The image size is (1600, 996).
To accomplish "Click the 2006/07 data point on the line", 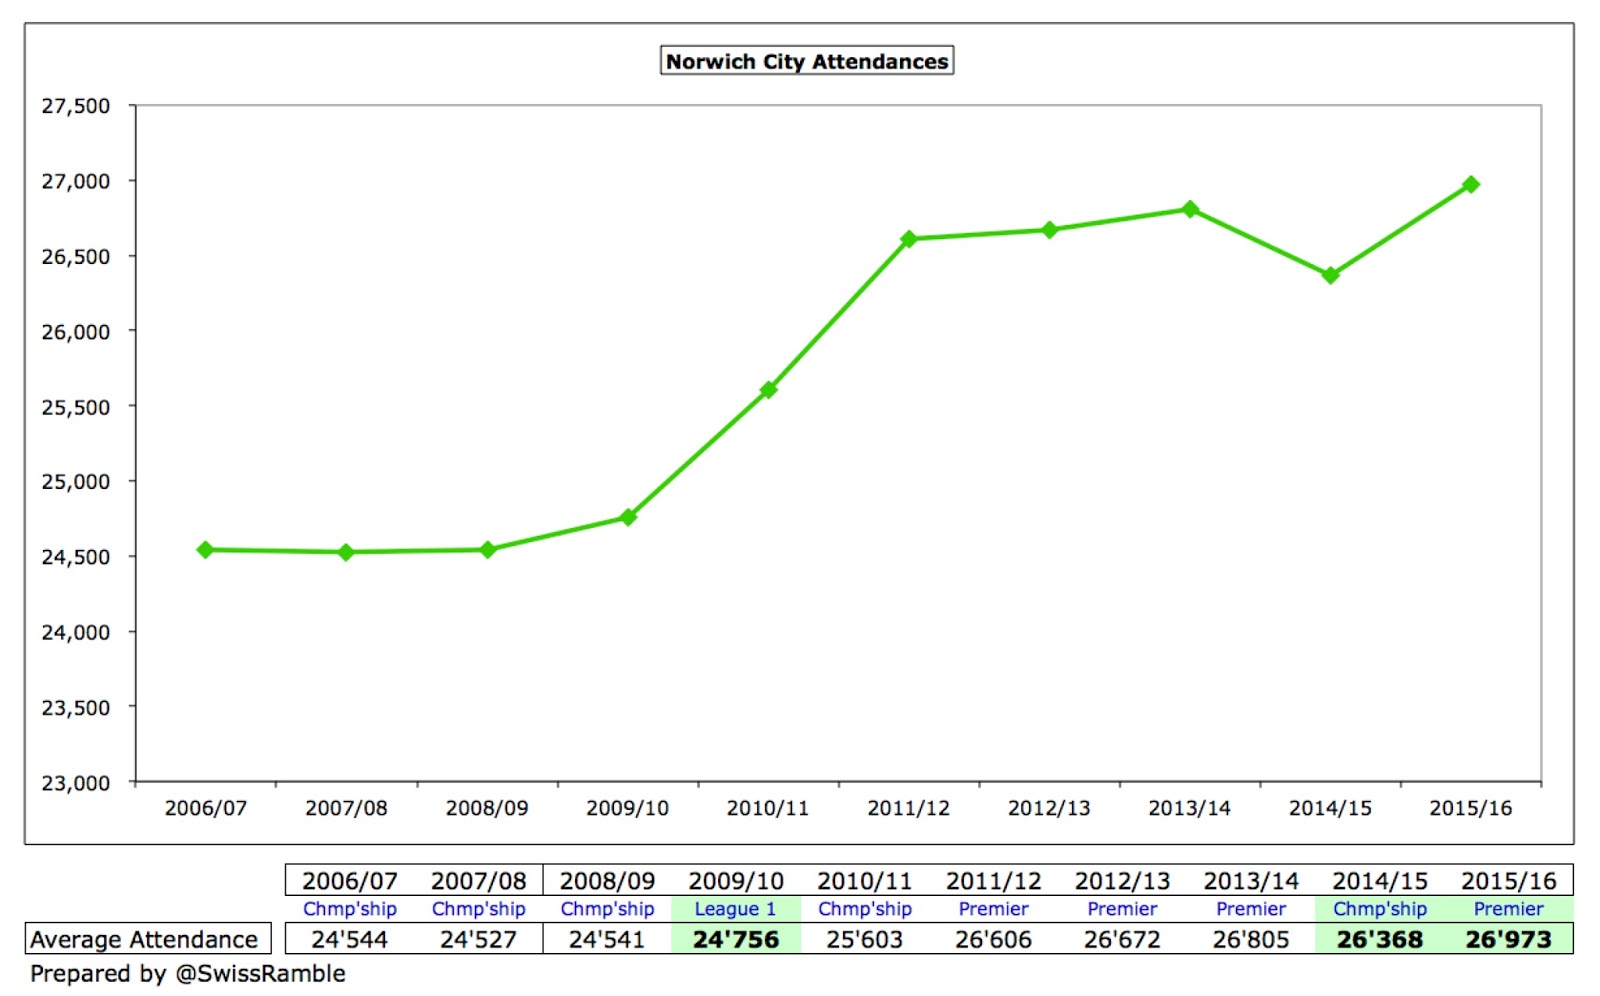I will pos(205,549).
